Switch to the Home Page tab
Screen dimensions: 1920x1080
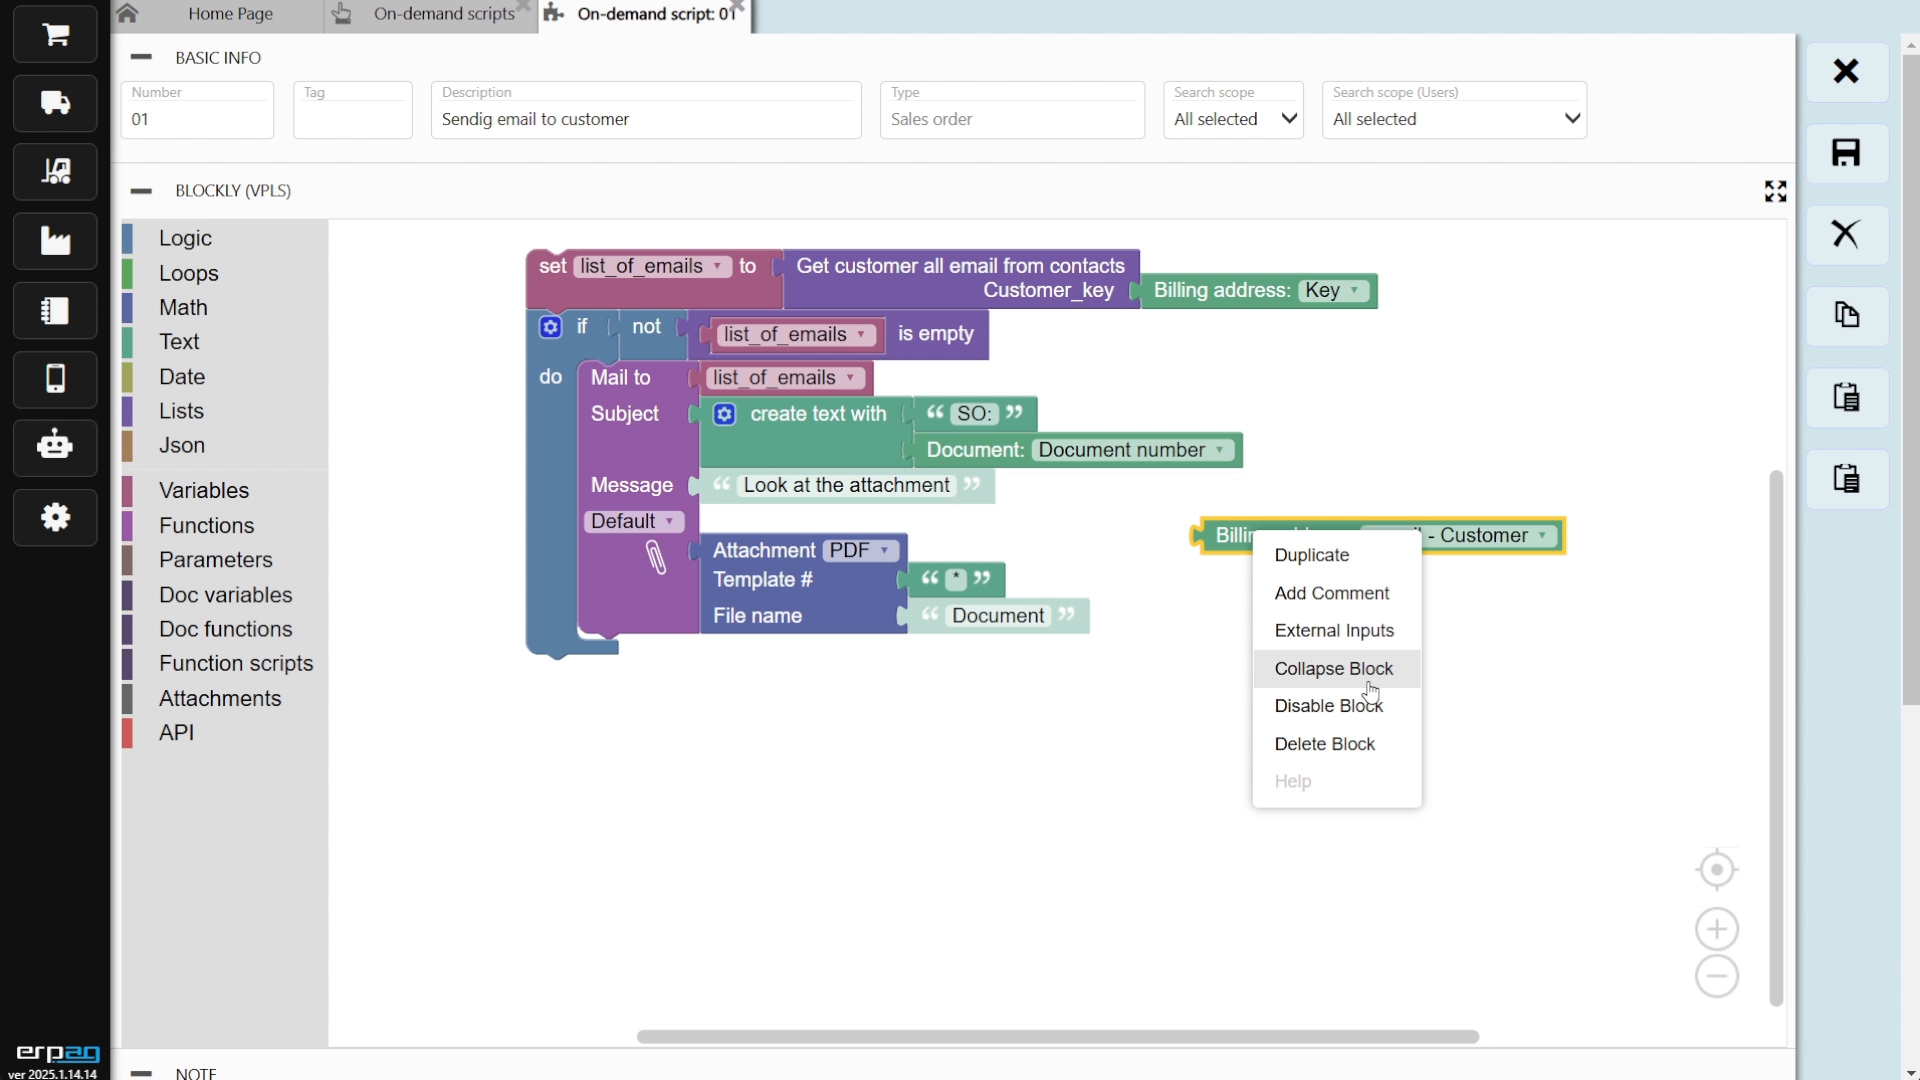coord(229,14)
